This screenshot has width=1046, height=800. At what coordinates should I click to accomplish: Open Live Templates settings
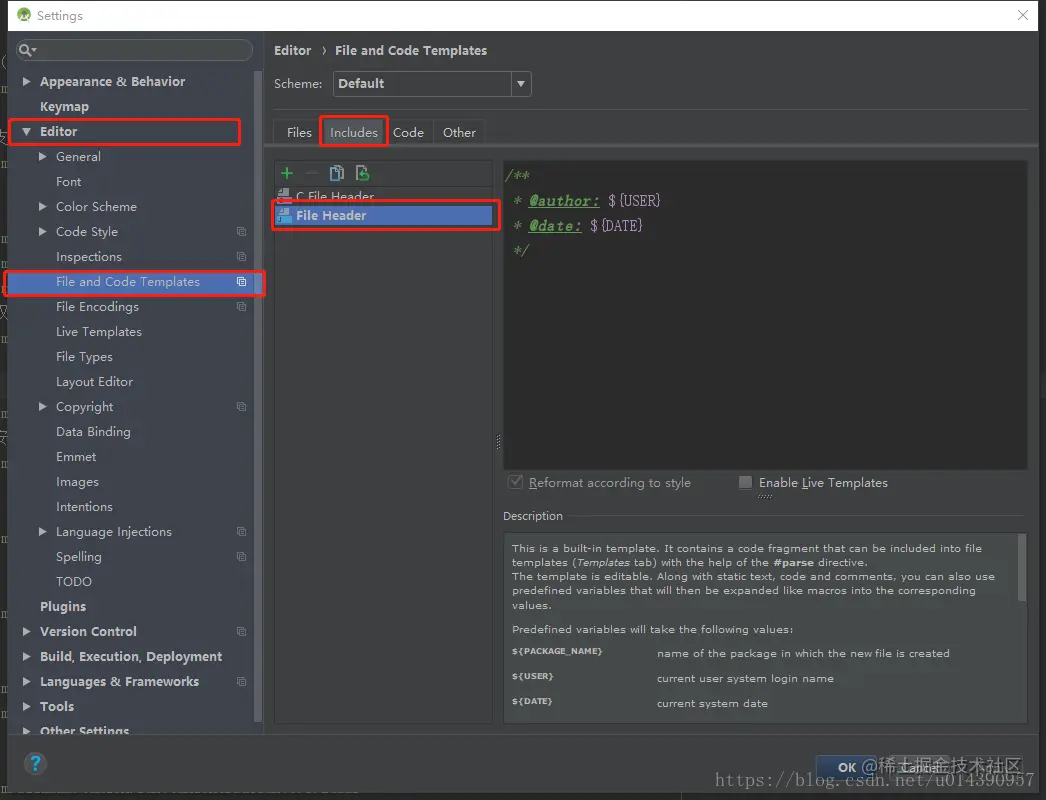click(99, 332)
